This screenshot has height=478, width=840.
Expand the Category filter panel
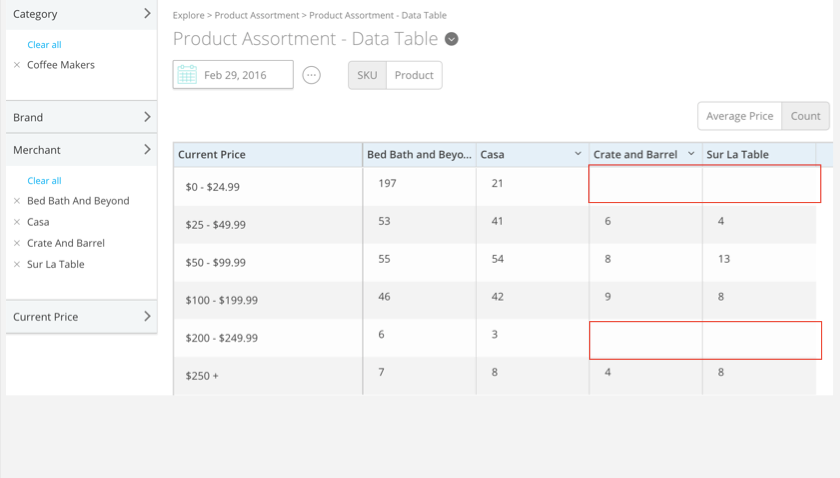81,14
